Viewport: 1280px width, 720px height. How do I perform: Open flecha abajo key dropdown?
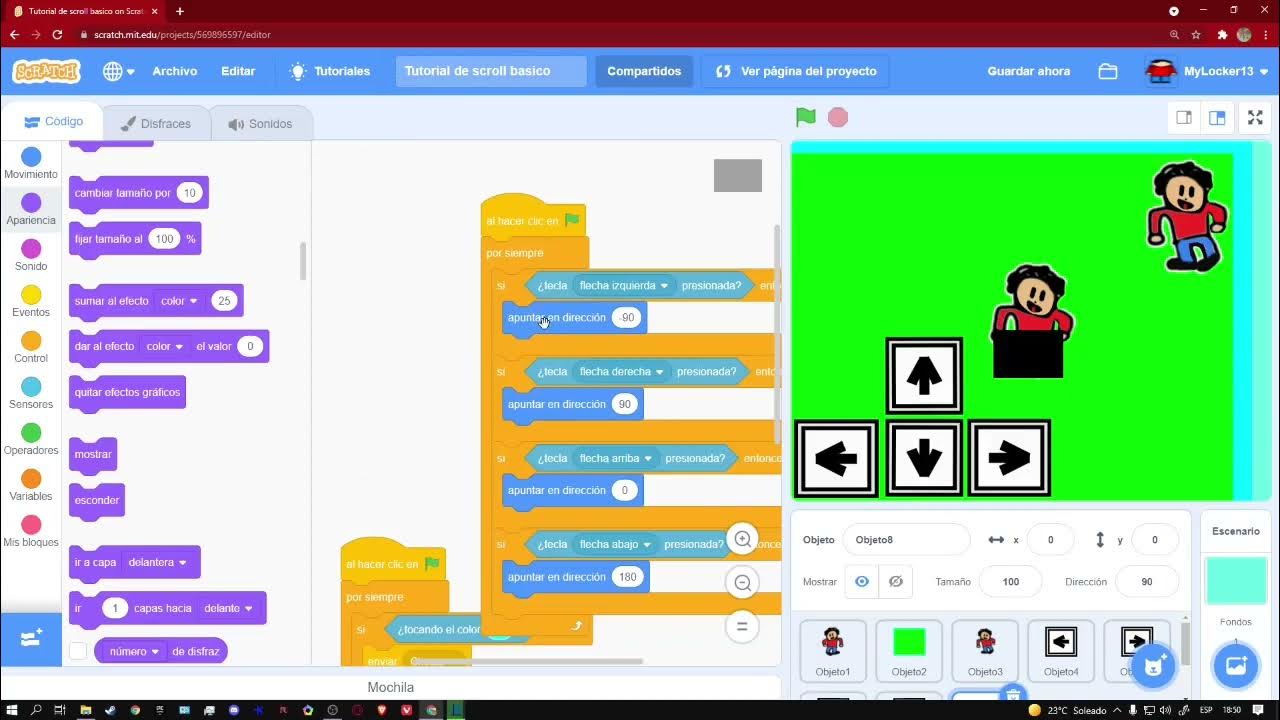(x=615, y=544)
